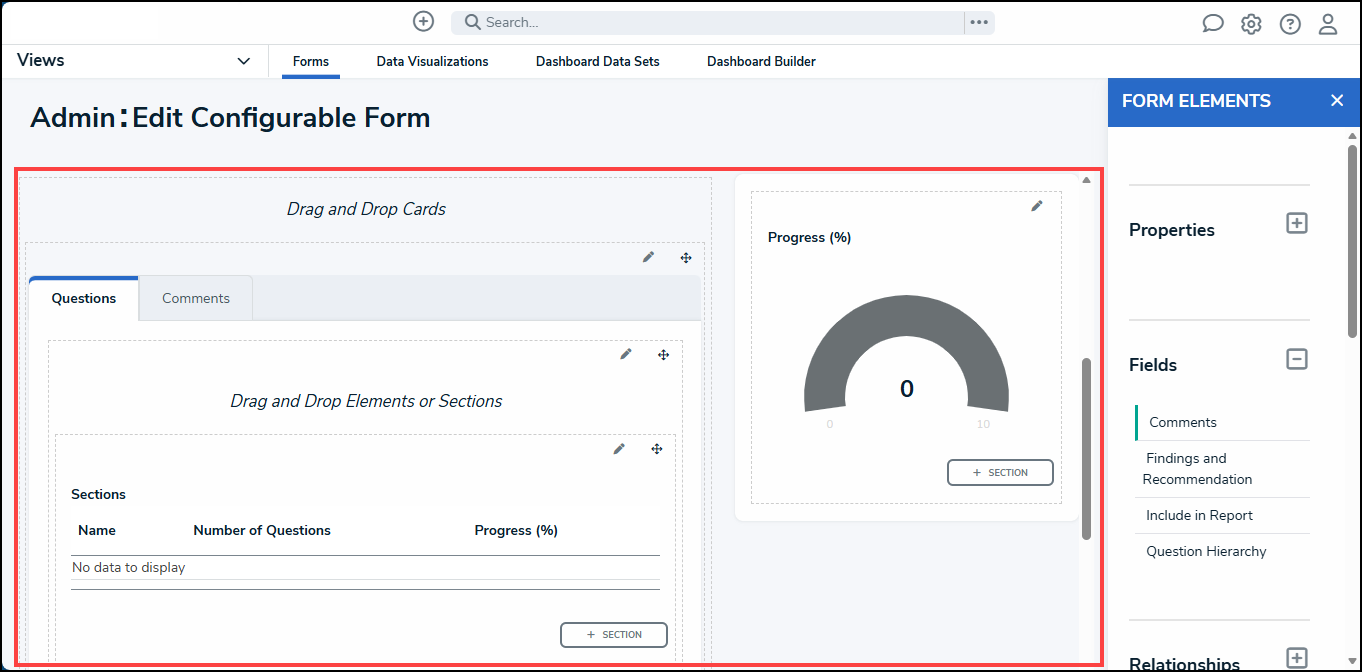Click Section button under the progress gauge
1362x672 pixels.
(x=1000, y=472)
